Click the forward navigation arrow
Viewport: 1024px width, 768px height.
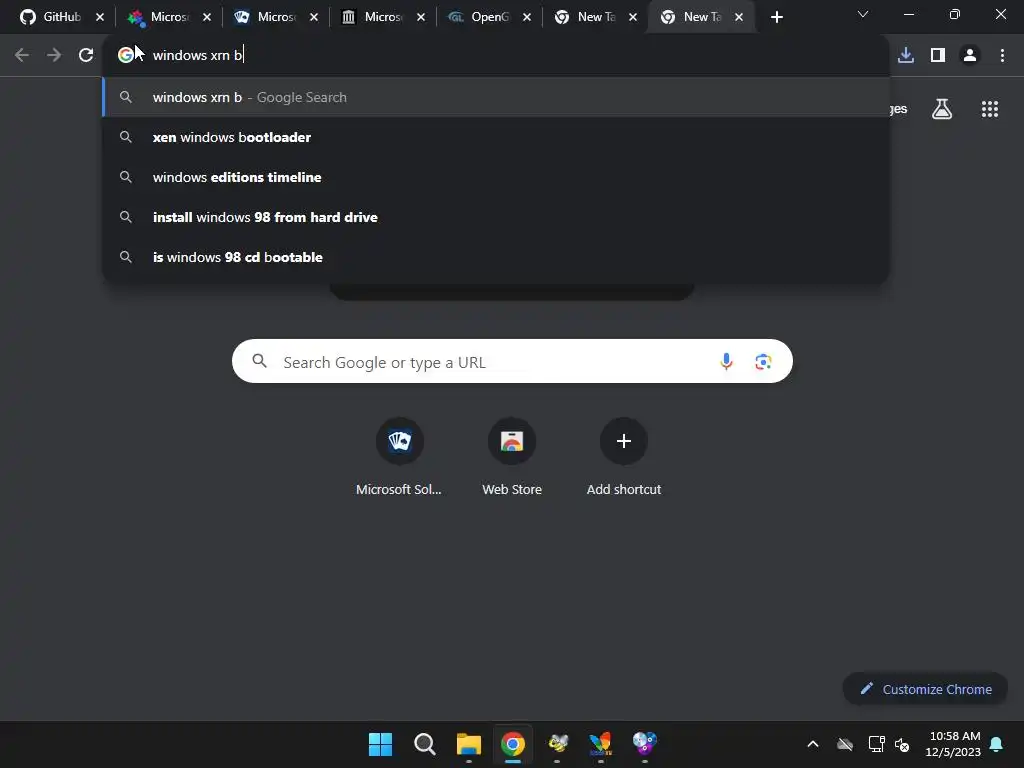[x=54, y=55]
